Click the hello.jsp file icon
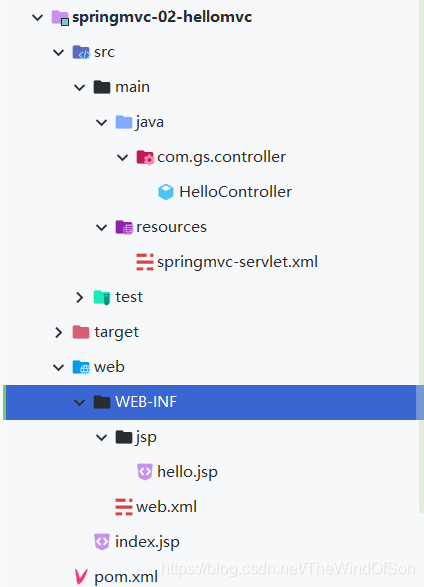Viewport: 424px width, 587px height. (145, 472)
